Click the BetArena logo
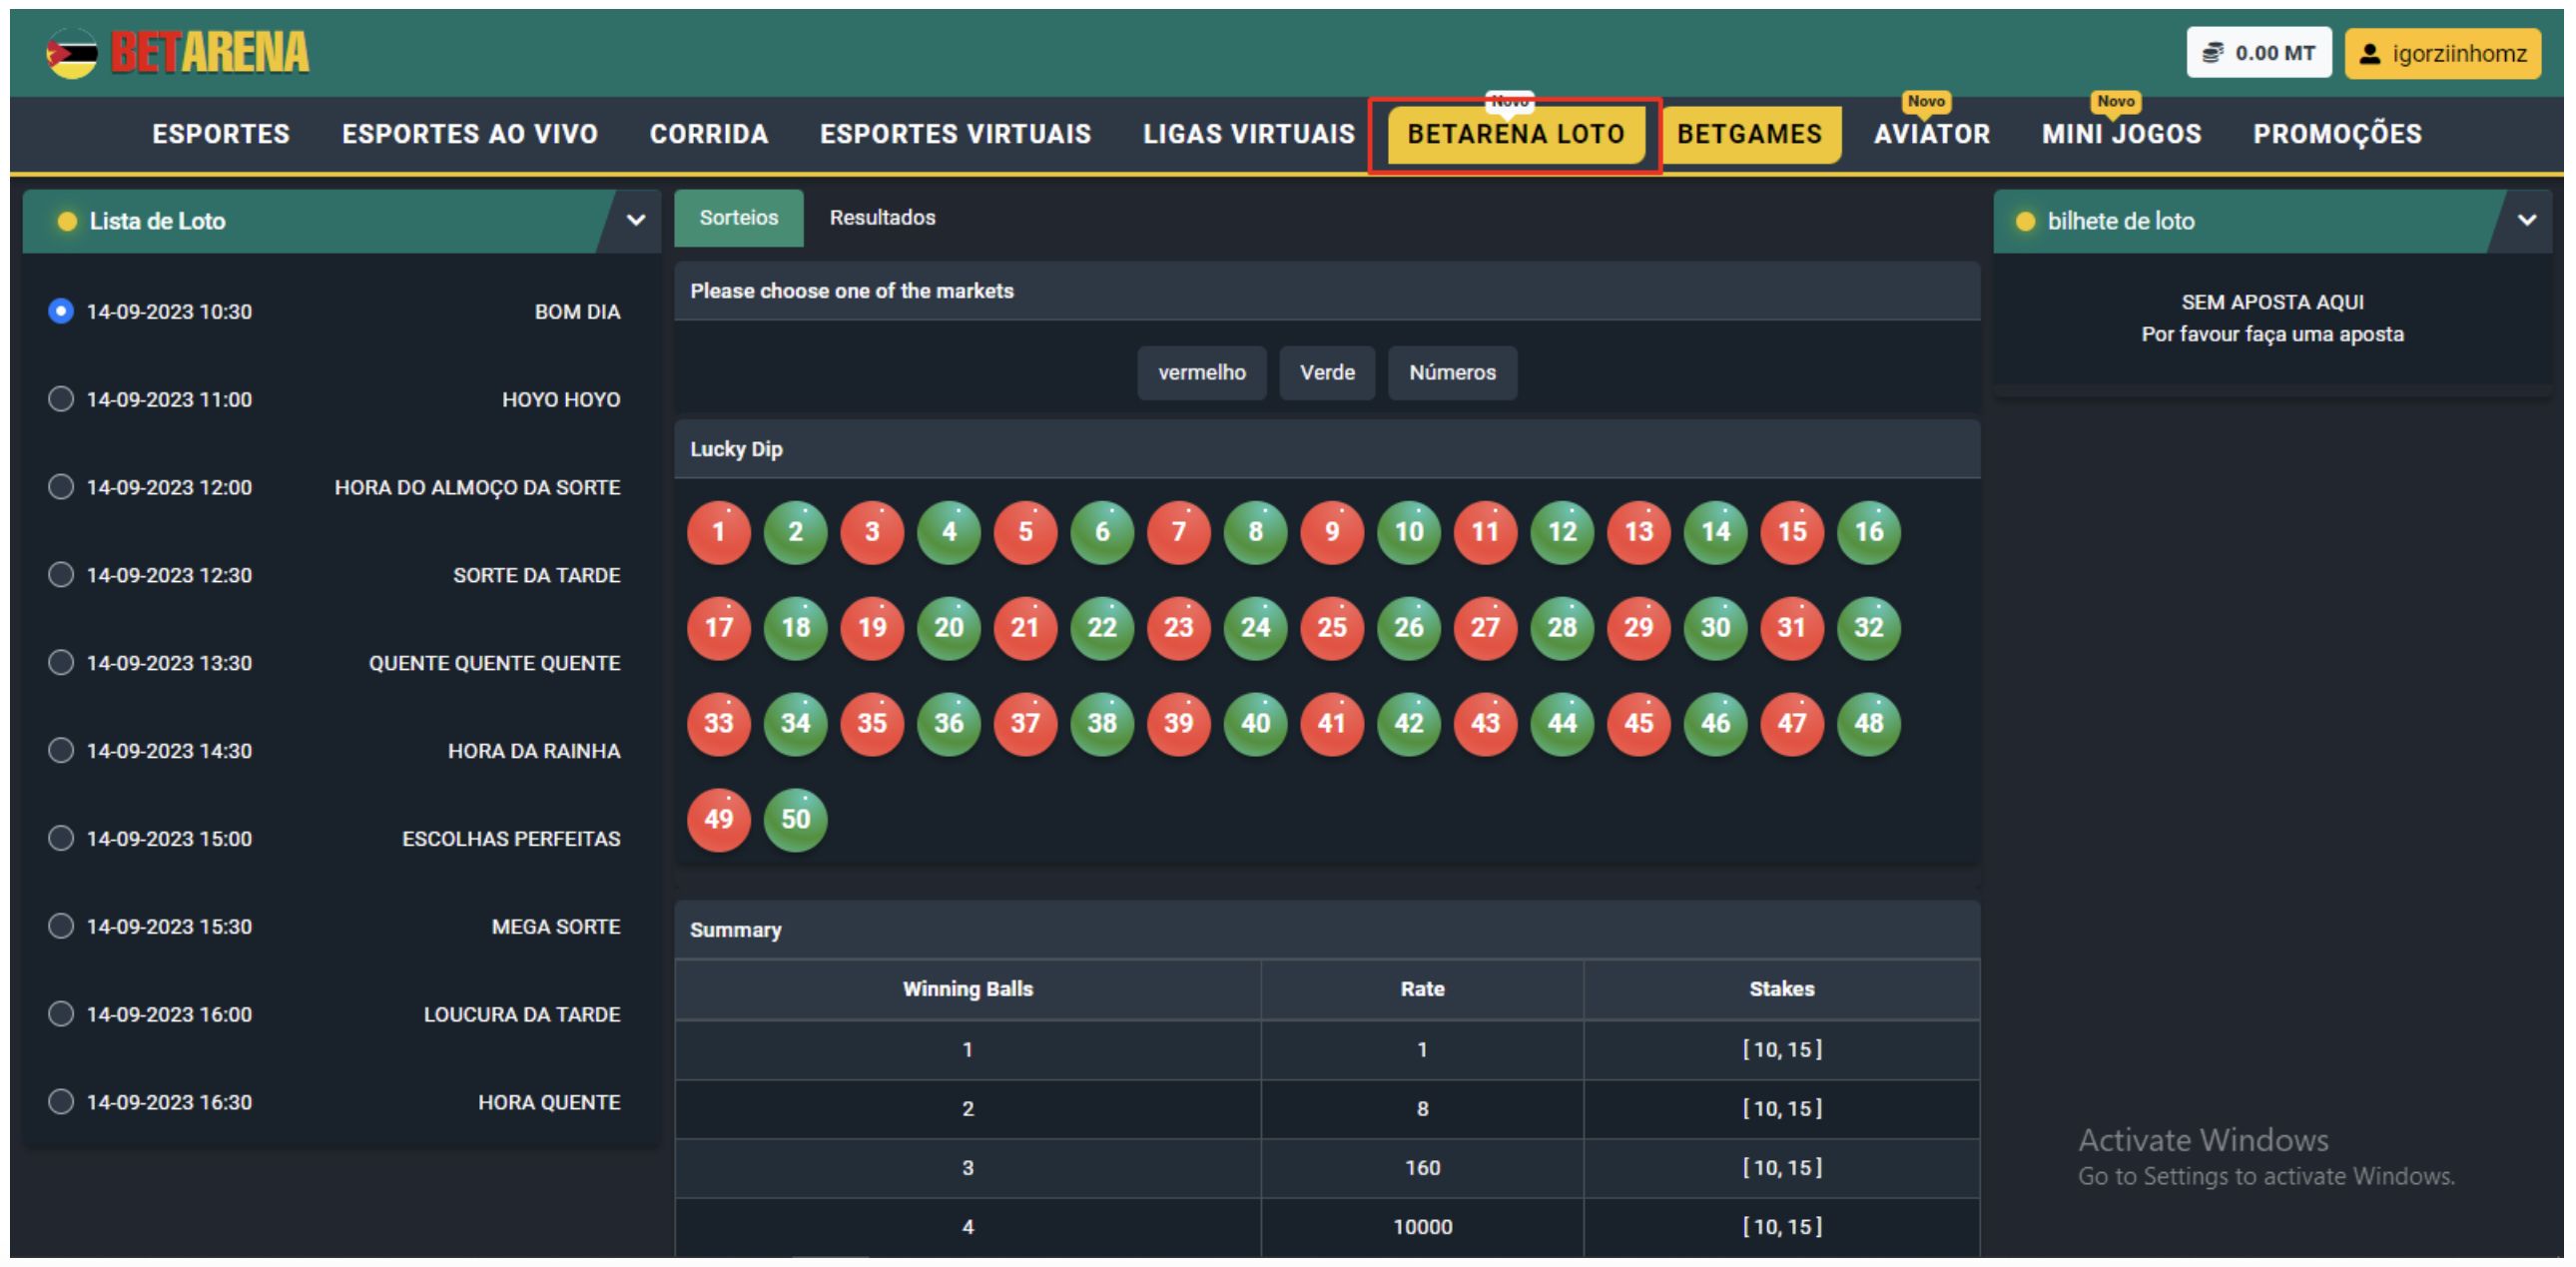This screenshot has width=2576, height=1267. (178, 53)
